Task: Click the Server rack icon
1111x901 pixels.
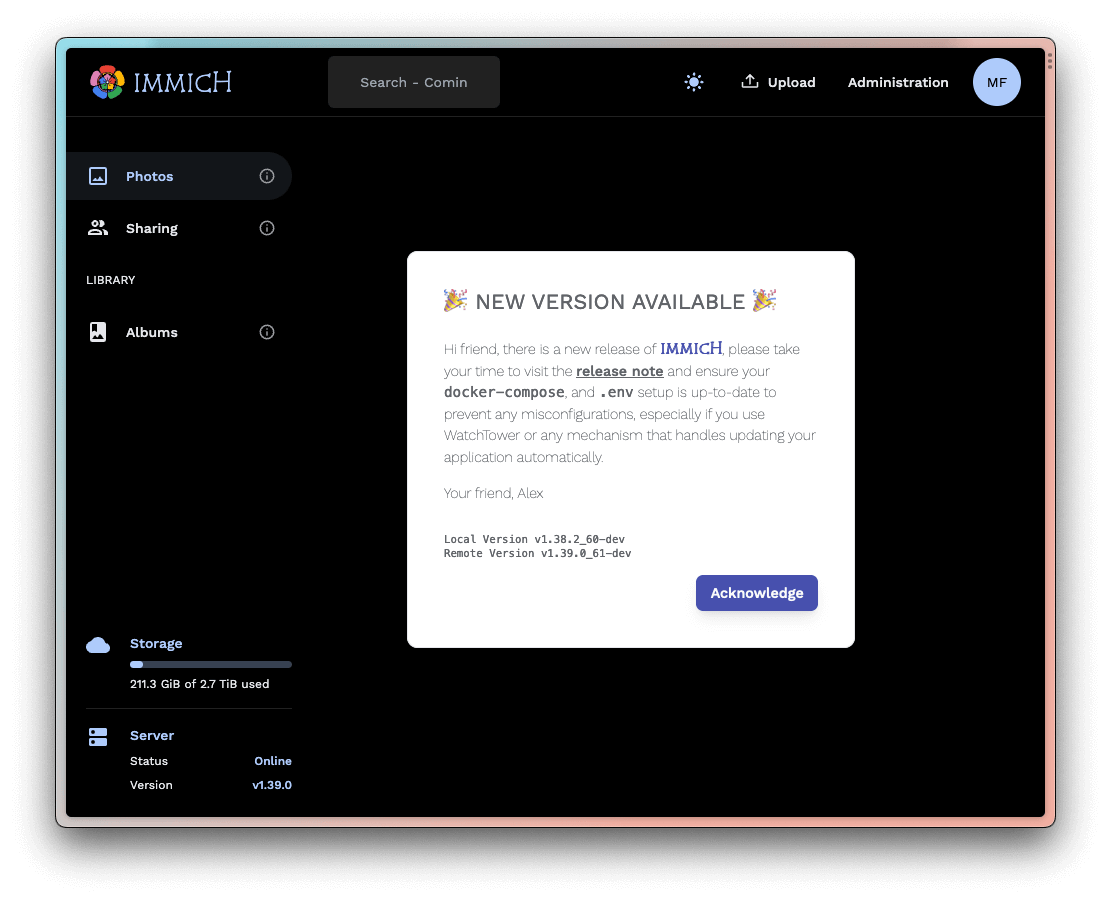Action: pyautogui.click(x=98, y=737)
